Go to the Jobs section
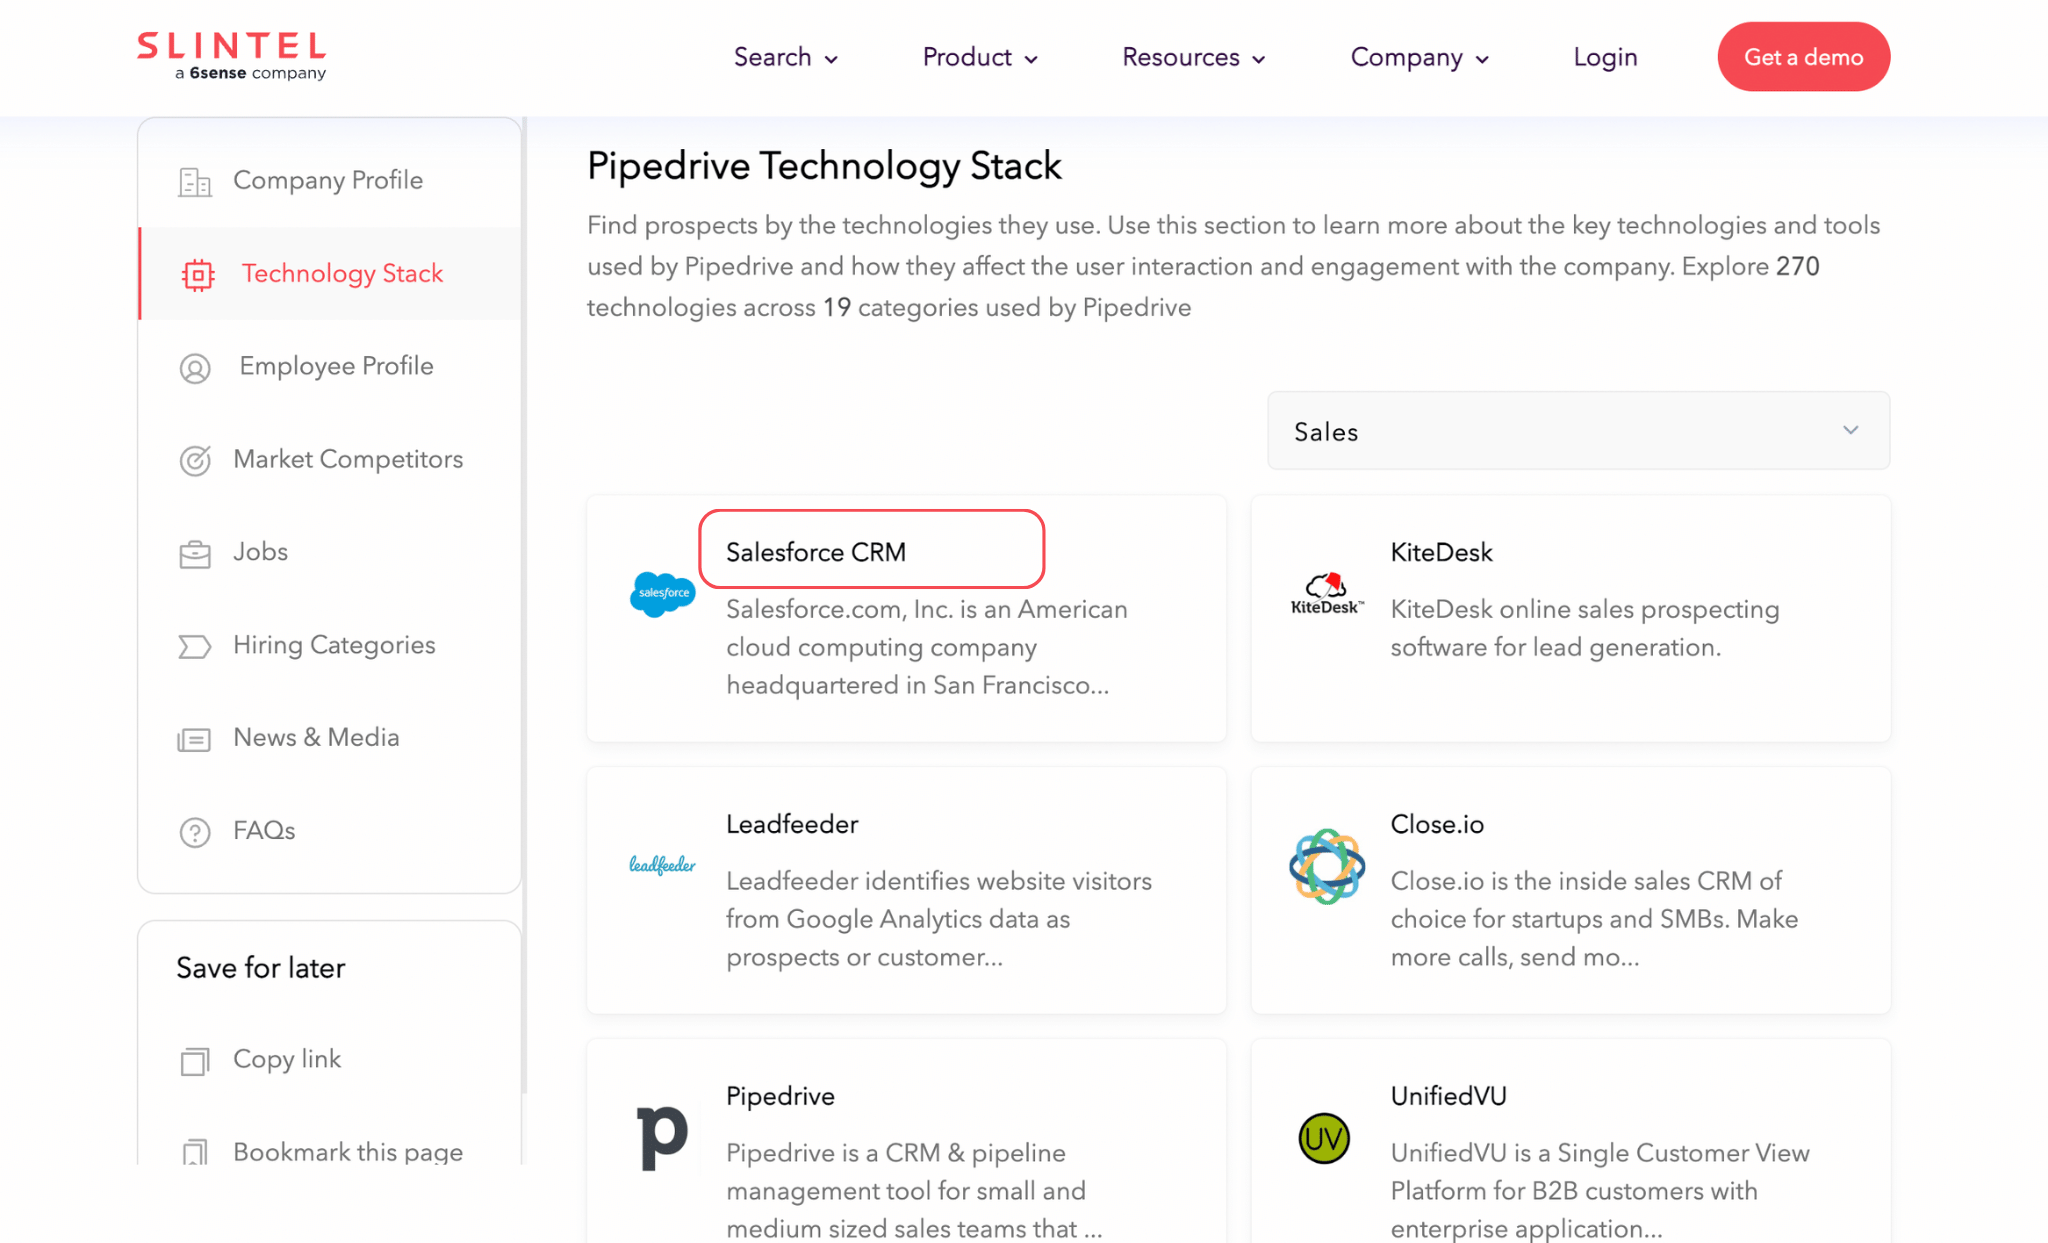 (x=330, y=553)
